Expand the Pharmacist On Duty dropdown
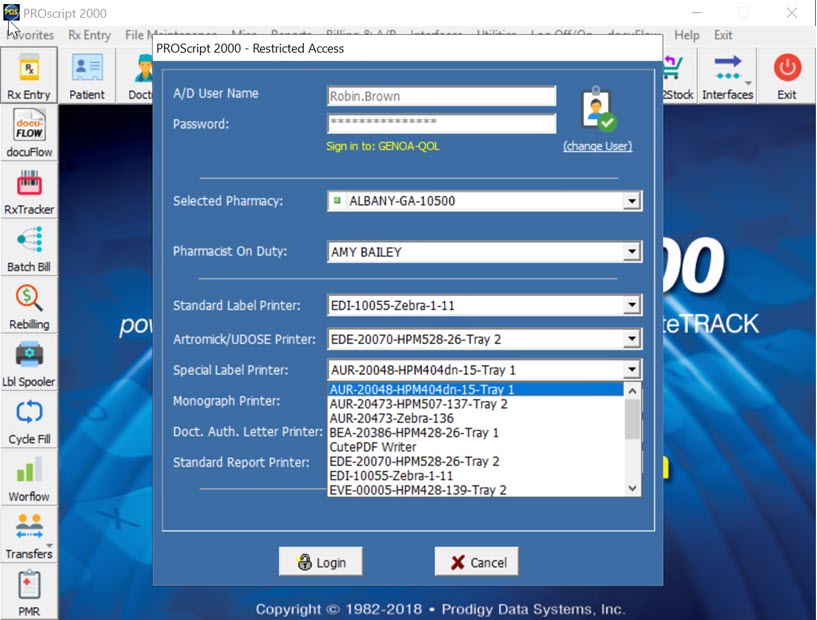This screenshot has width=817, height=620. click(x=631, y=253)
